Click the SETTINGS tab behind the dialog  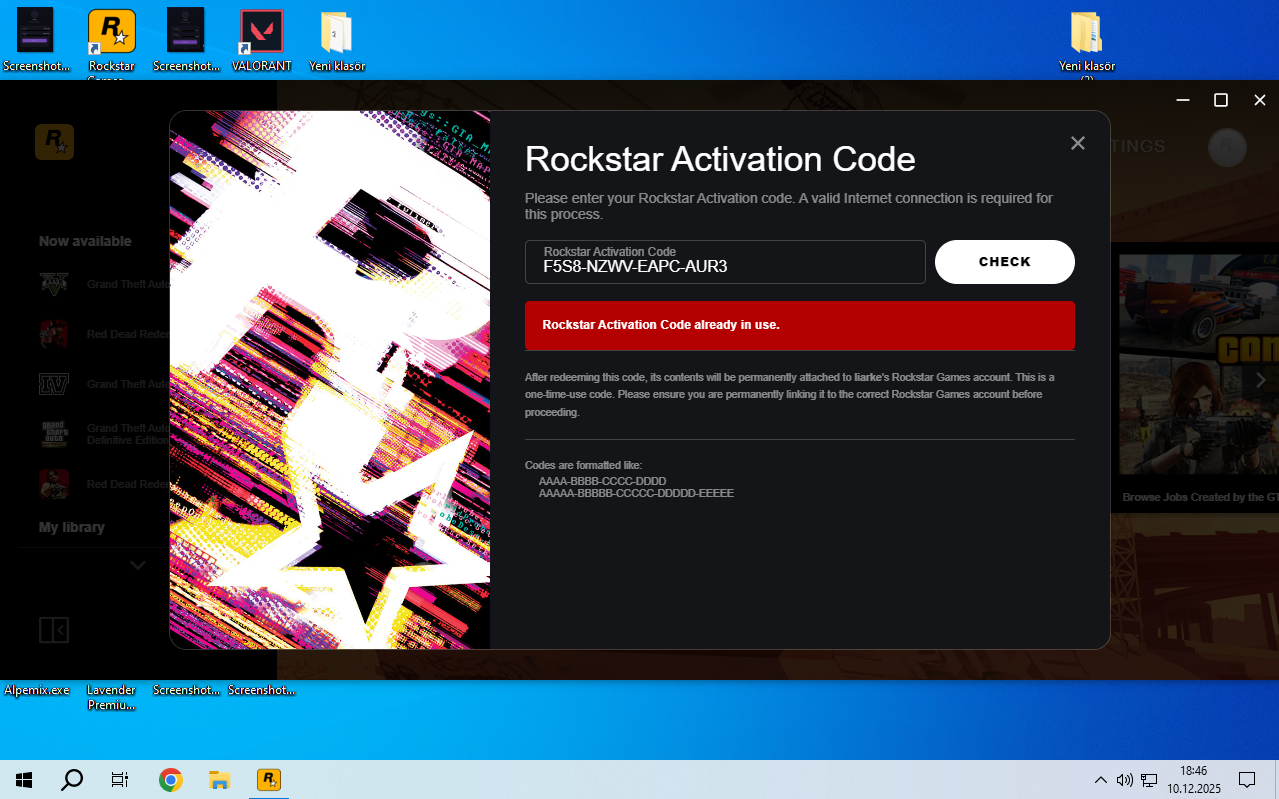click(1138, 146)
